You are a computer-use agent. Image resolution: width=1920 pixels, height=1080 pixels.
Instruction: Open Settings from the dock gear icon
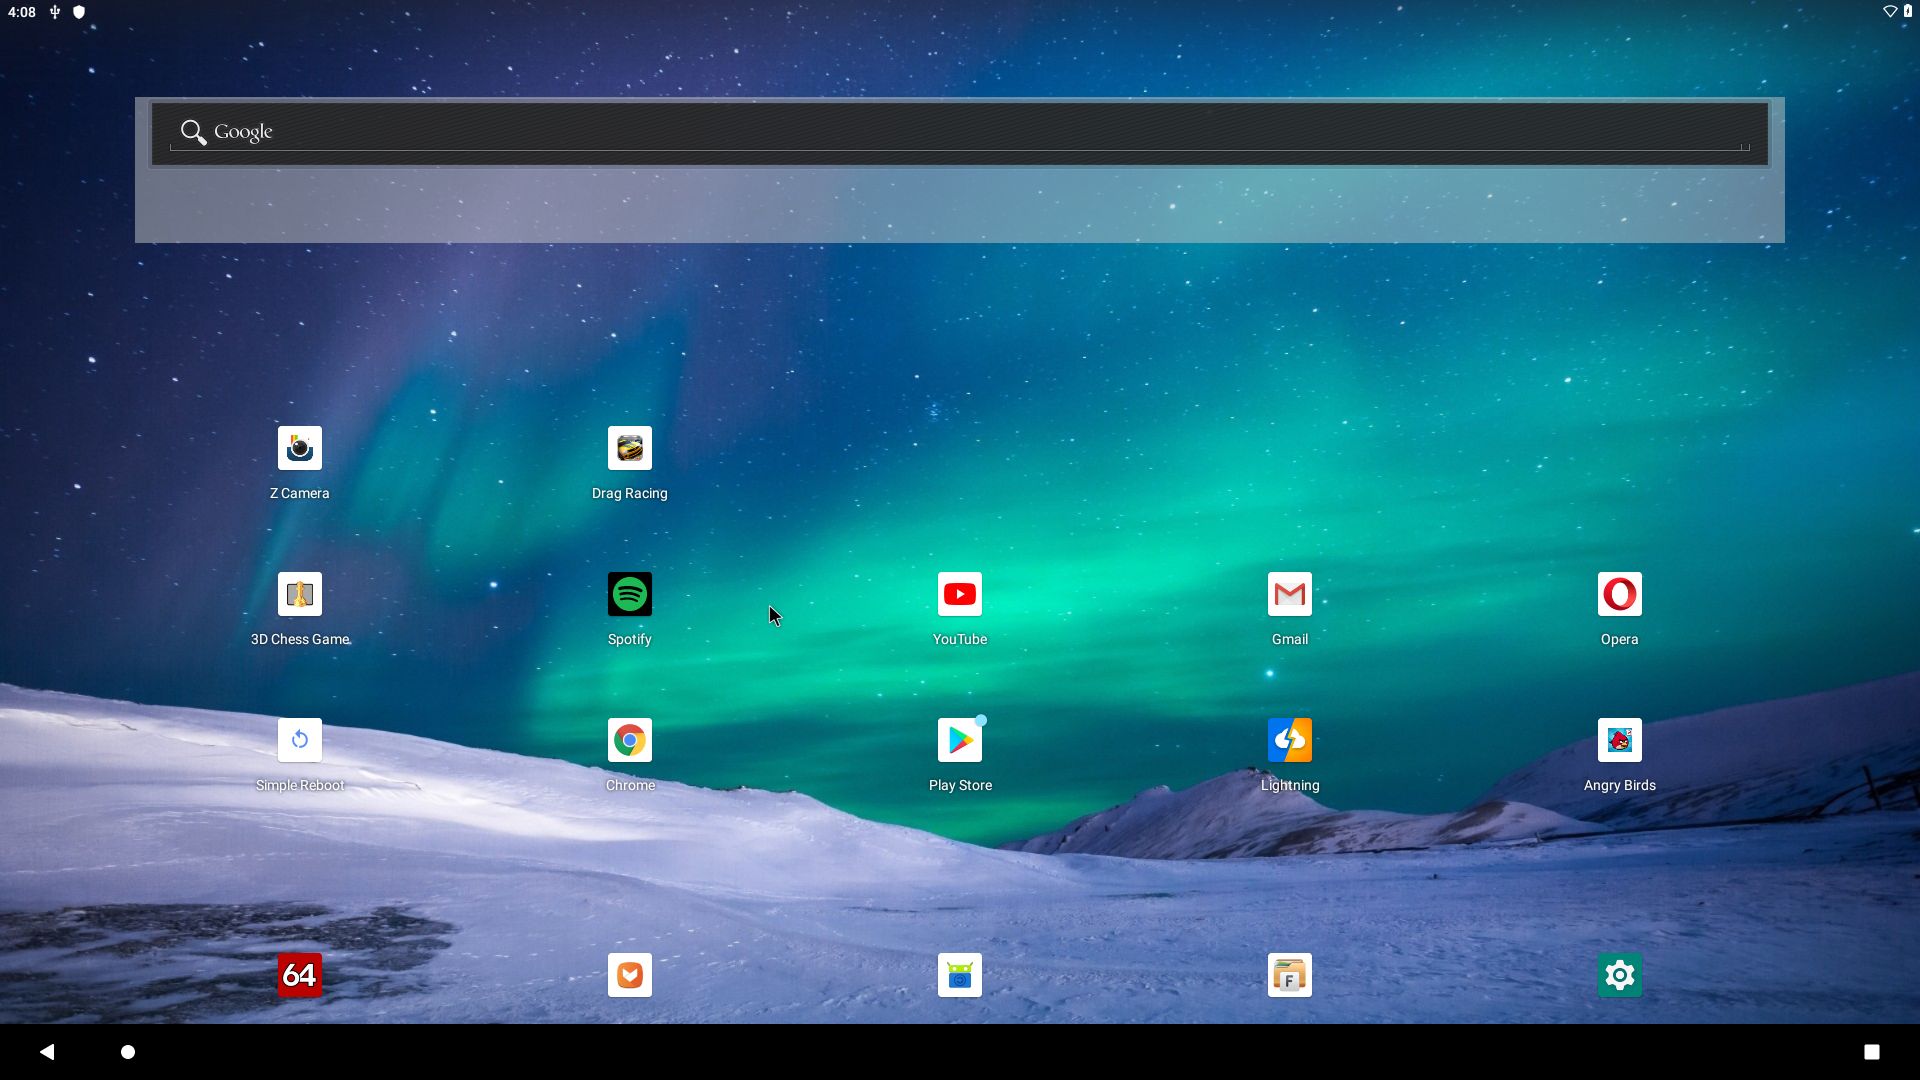(1619, 975)
